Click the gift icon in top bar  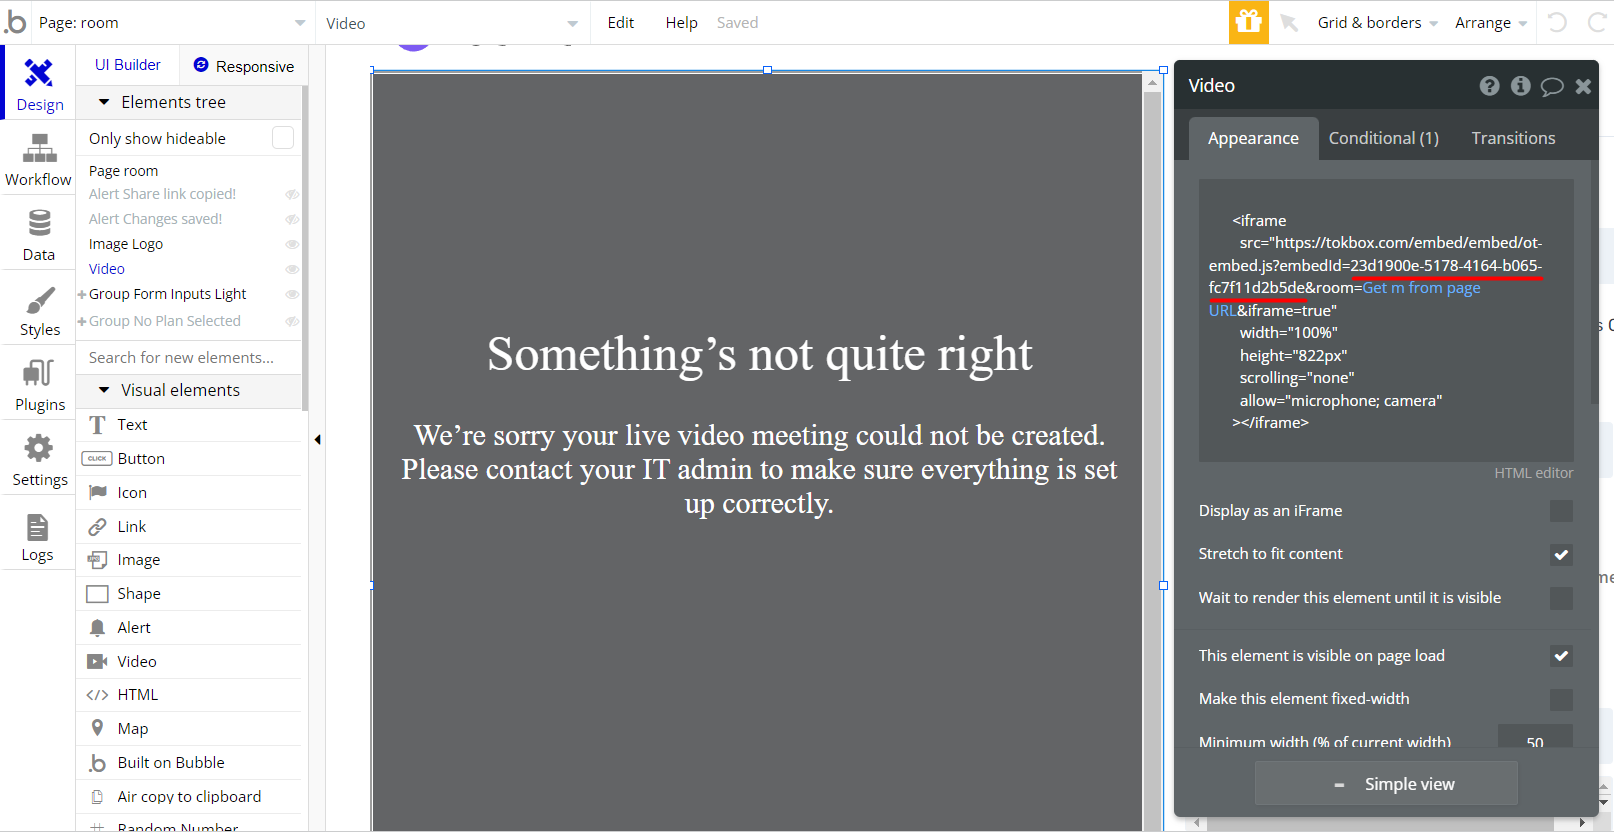(1248, 22)
